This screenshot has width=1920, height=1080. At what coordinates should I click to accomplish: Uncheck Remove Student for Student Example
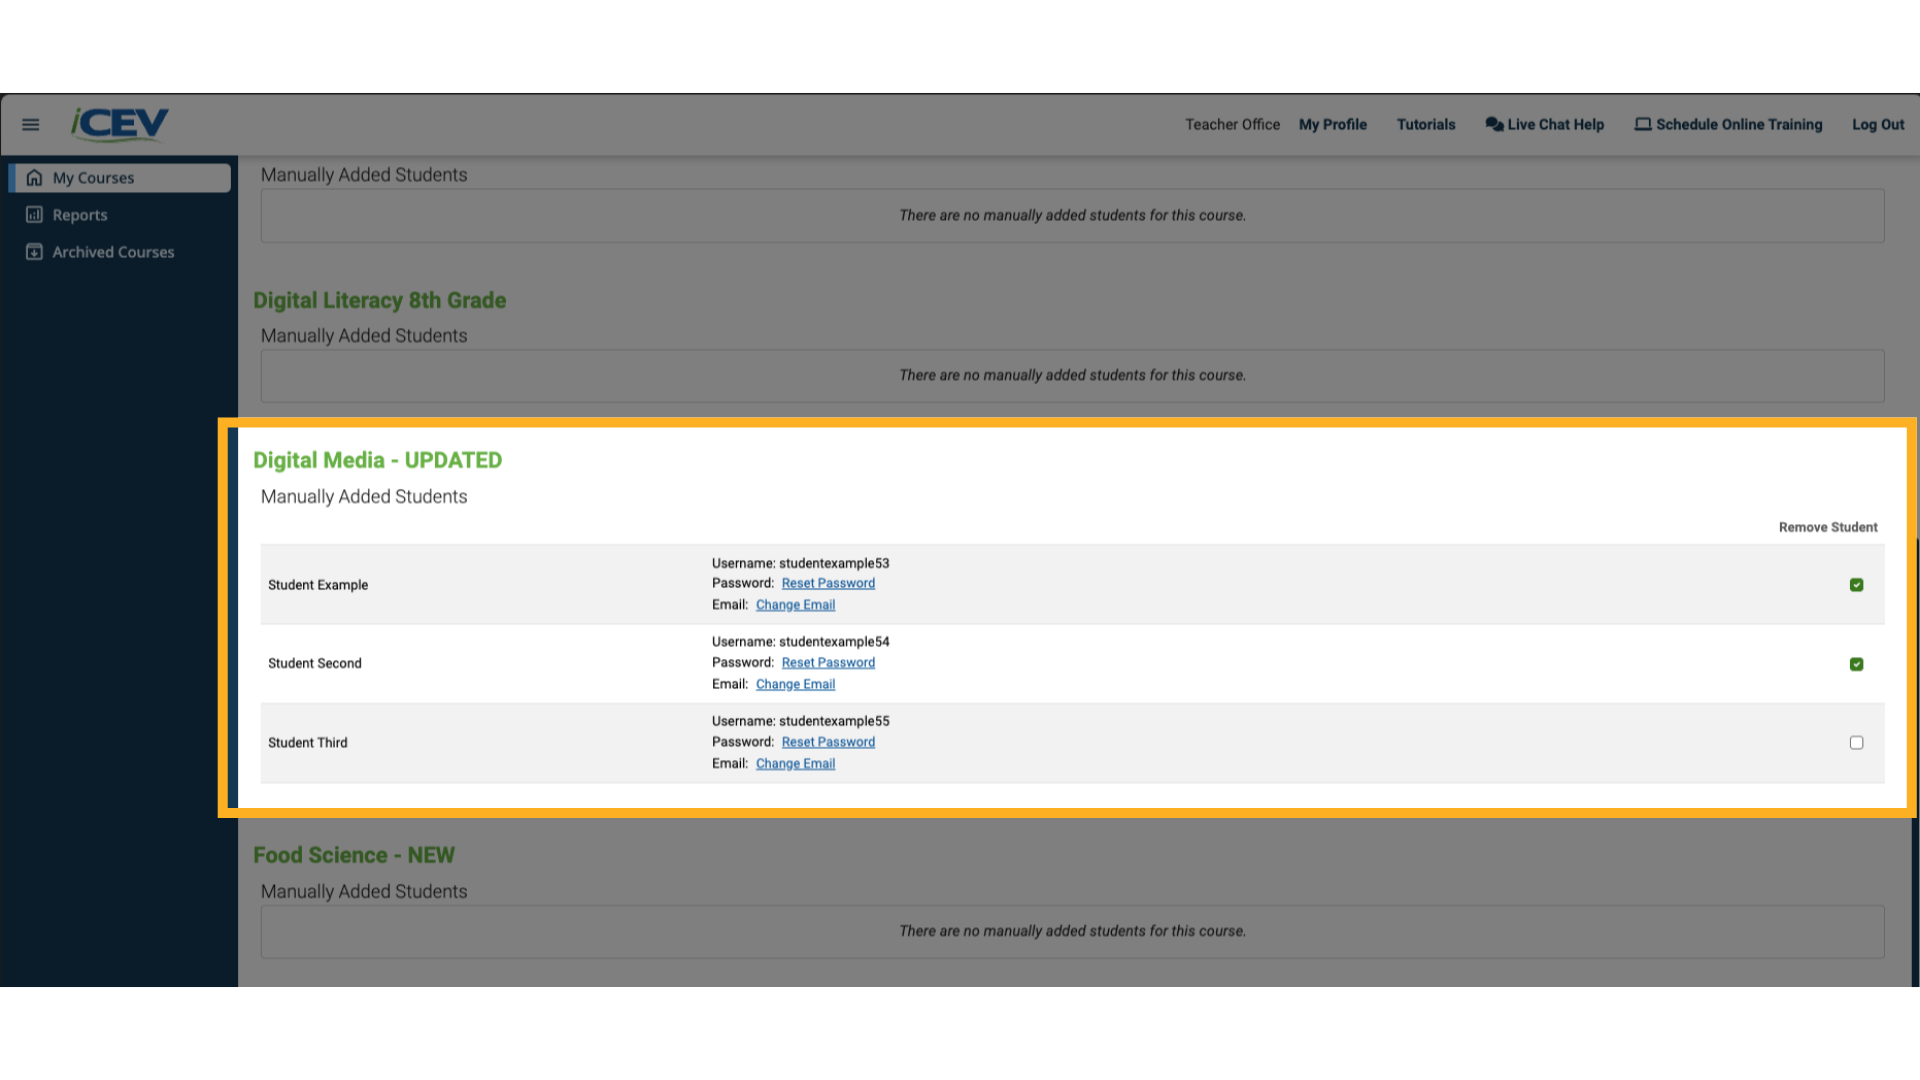point(1856,585)
